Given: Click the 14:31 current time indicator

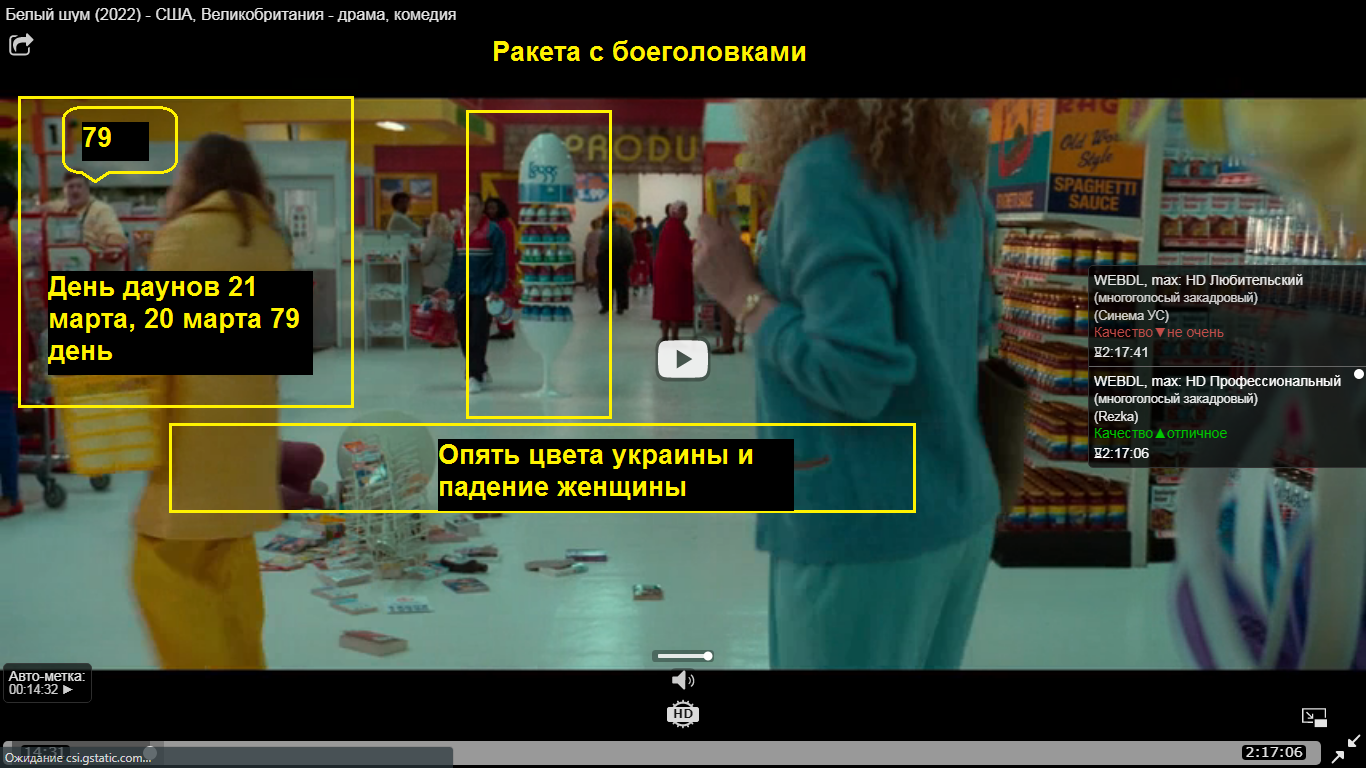Looking at the screenshot, I should coord(45,752).
